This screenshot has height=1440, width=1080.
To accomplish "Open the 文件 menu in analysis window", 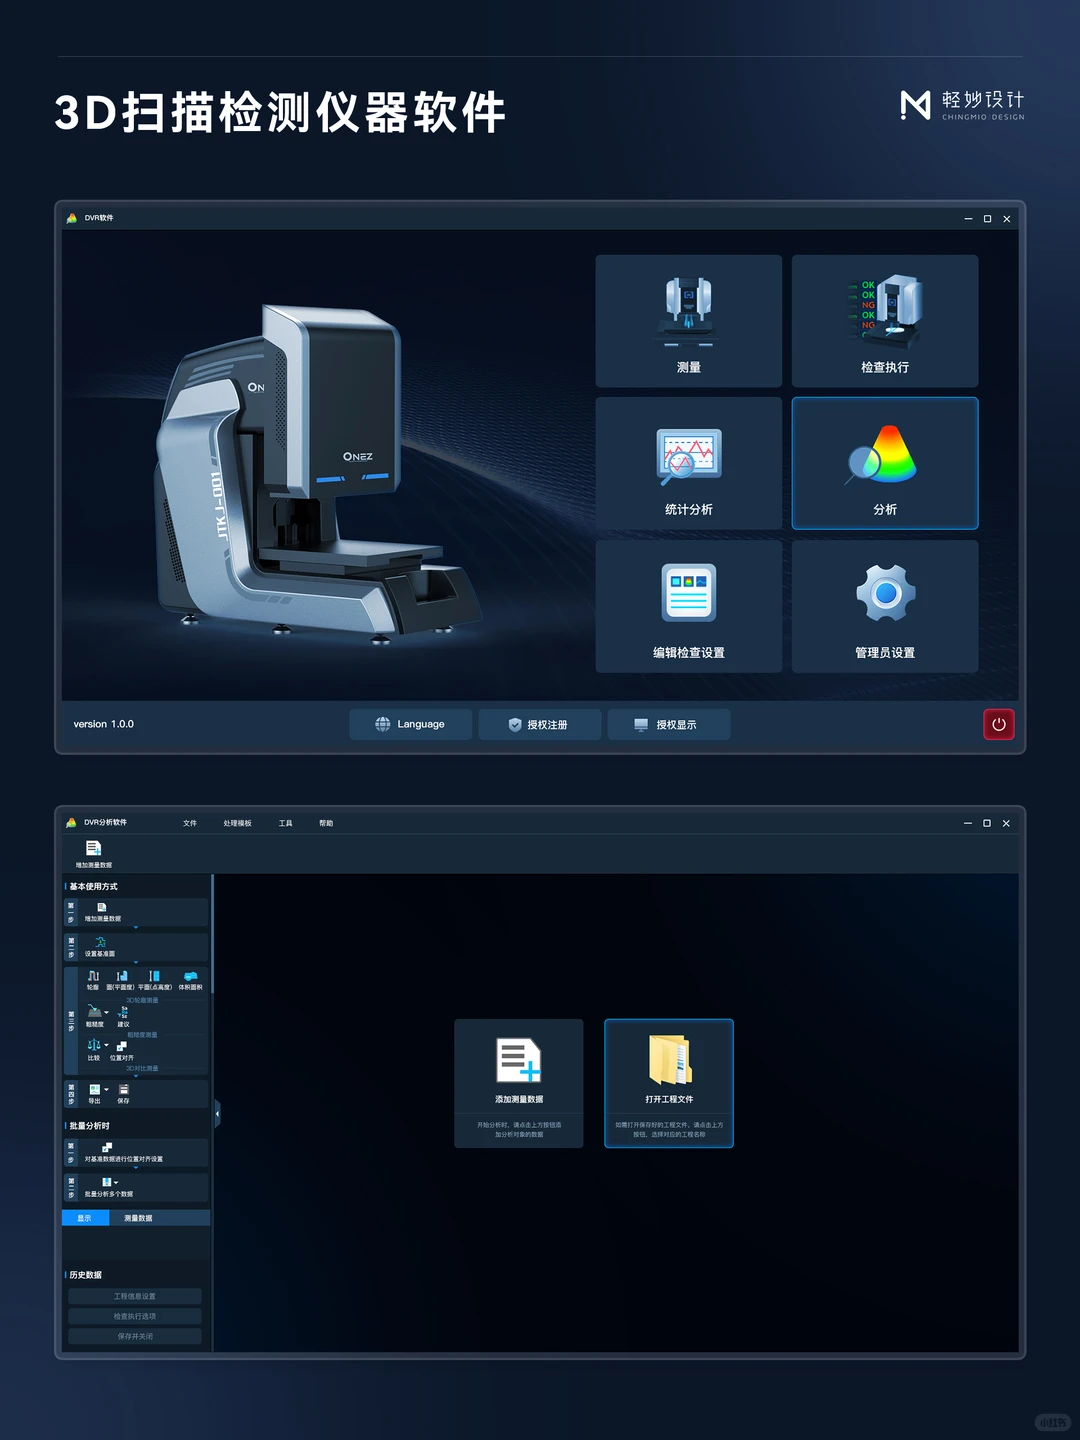I will [190, 823].
